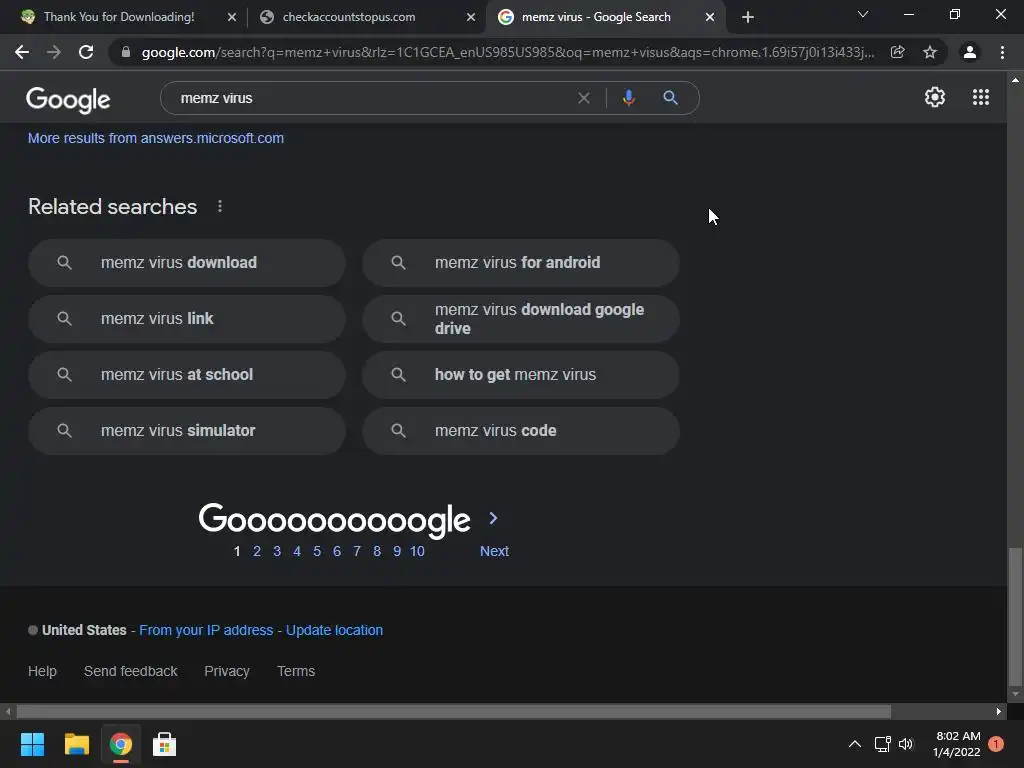Search 'memz virus for android' suggestion

coord(520,263)
